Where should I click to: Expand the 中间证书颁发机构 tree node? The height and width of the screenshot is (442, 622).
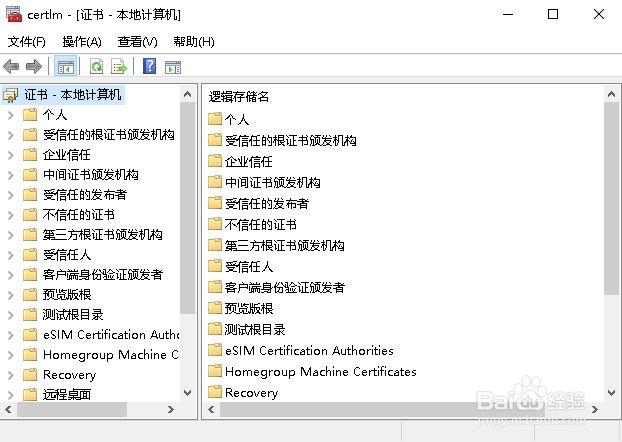11,175
